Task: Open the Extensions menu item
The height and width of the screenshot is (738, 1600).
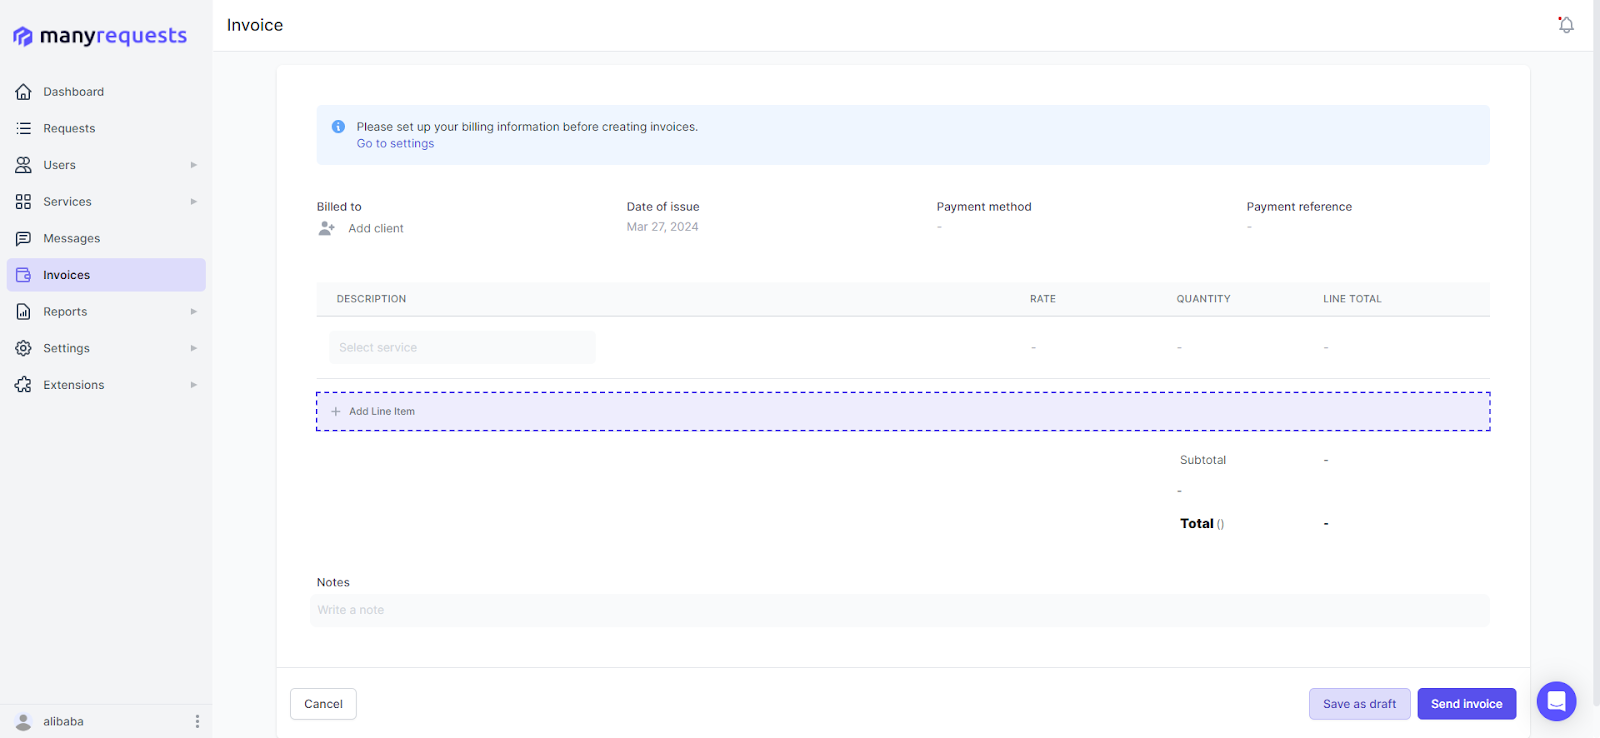Action: pyautogui.click(x=106, y=385)
